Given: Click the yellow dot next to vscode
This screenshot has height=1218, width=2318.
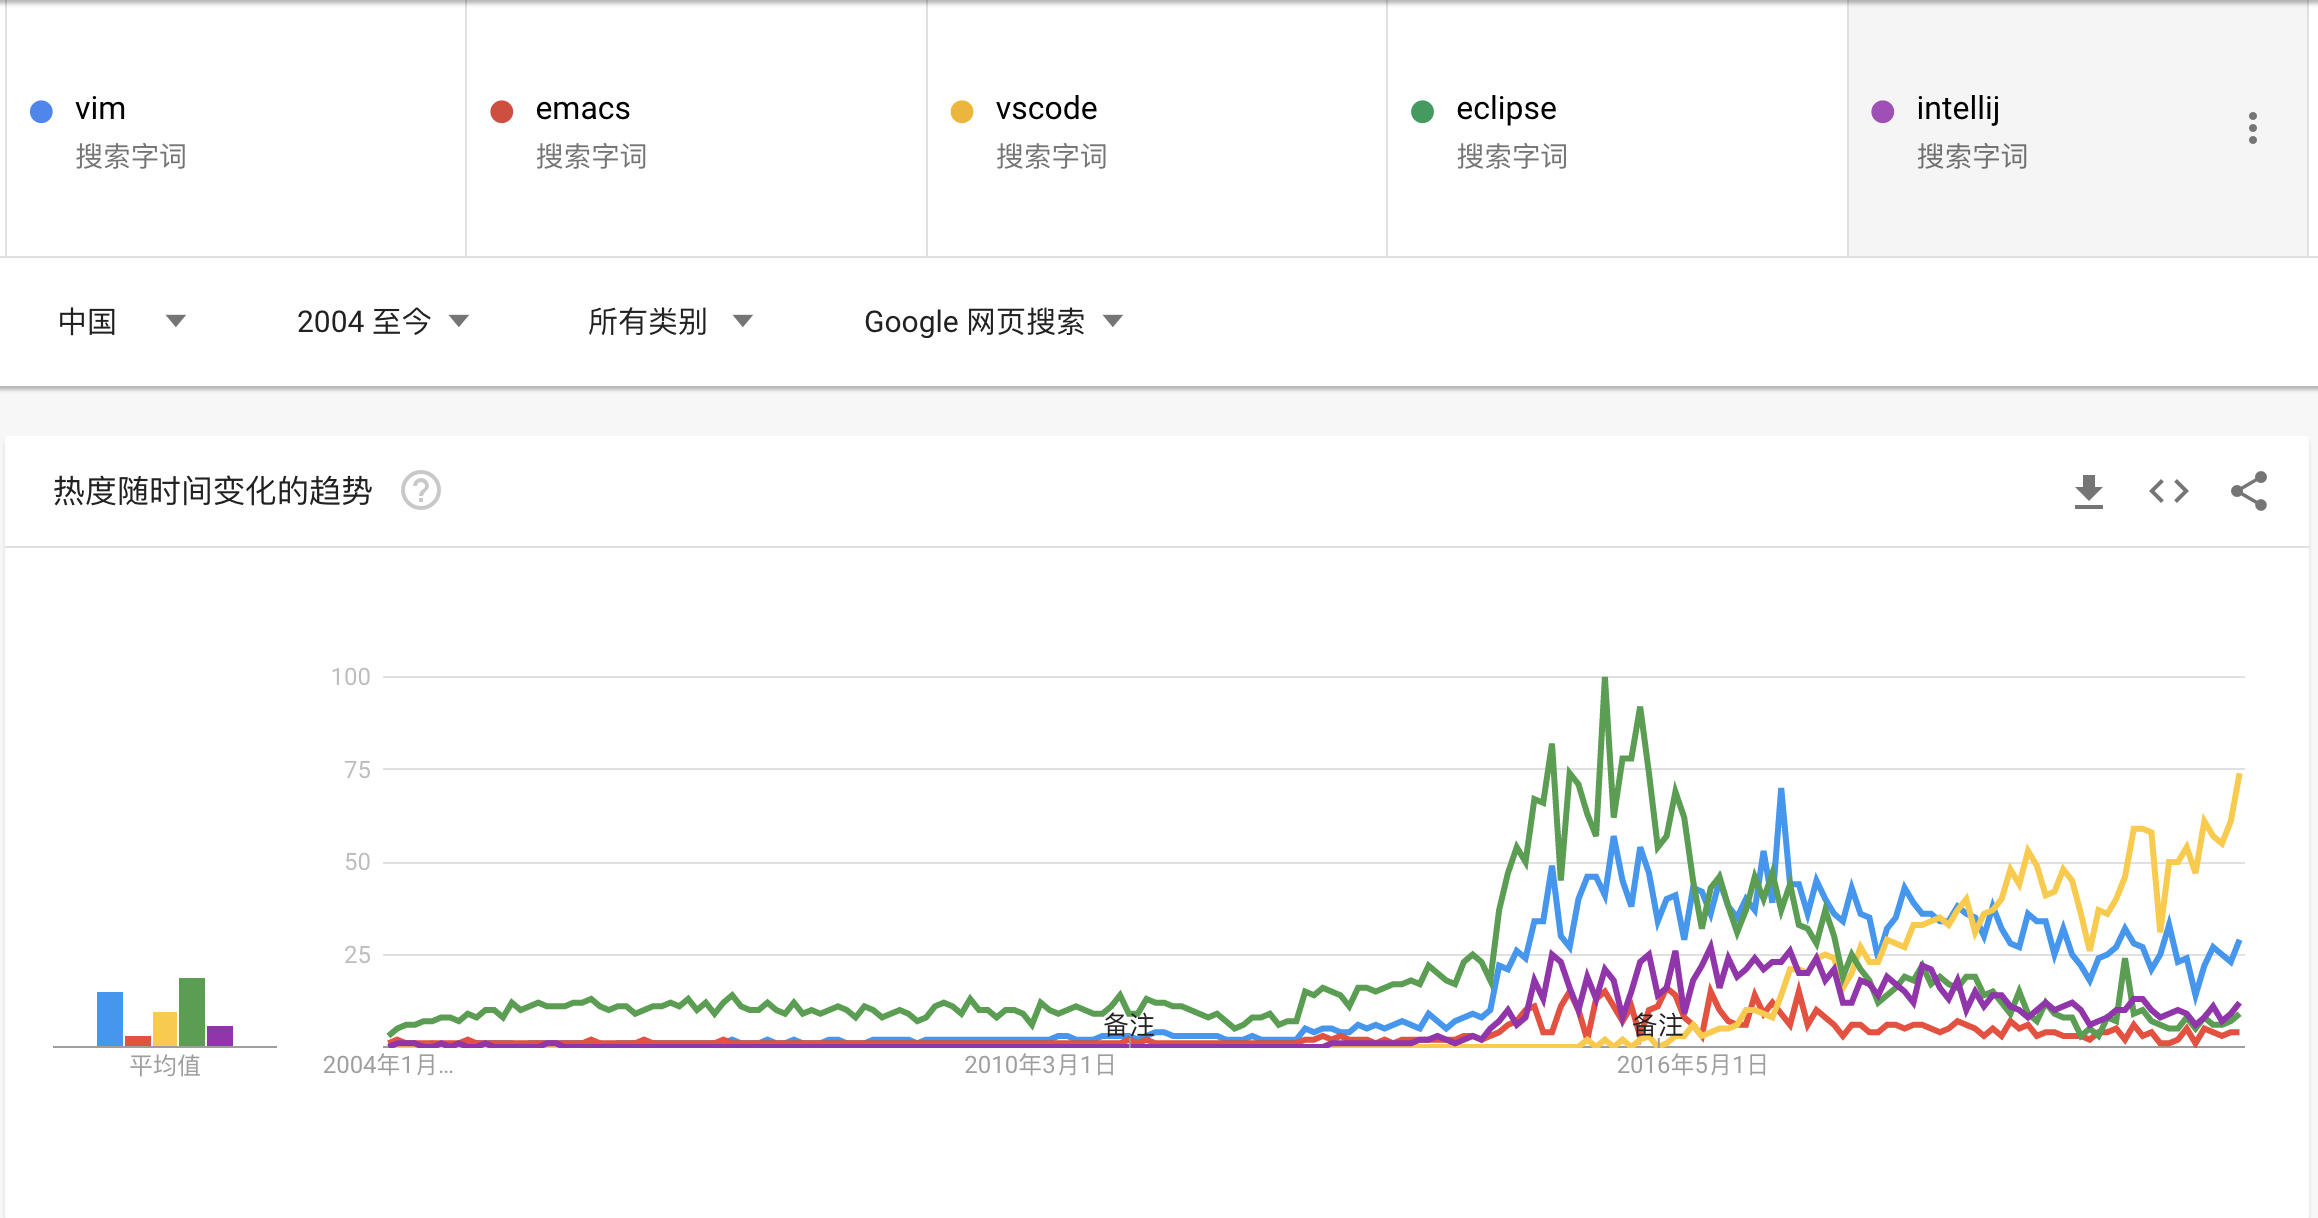Looking at the screenshot, I should [x=962, y=111].
